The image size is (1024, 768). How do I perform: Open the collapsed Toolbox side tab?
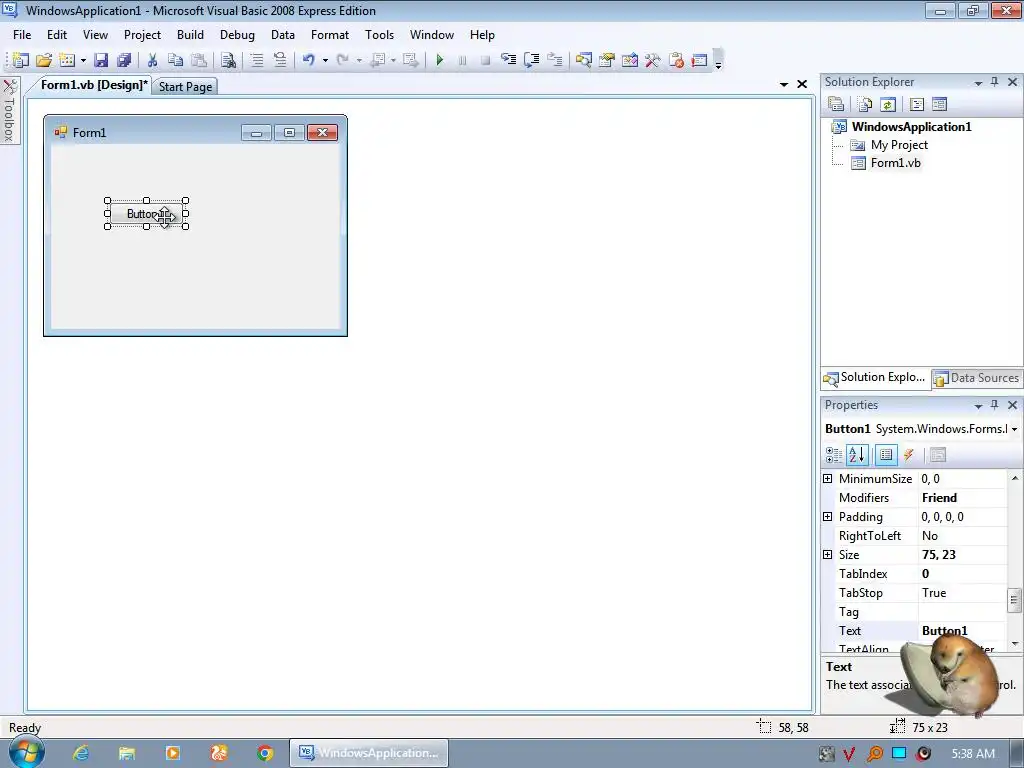(x=10, y=110)
